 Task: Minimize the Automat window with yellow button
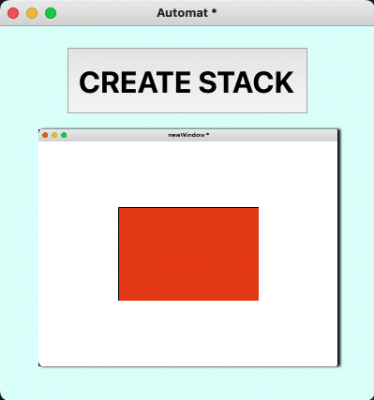pos(32,13)
